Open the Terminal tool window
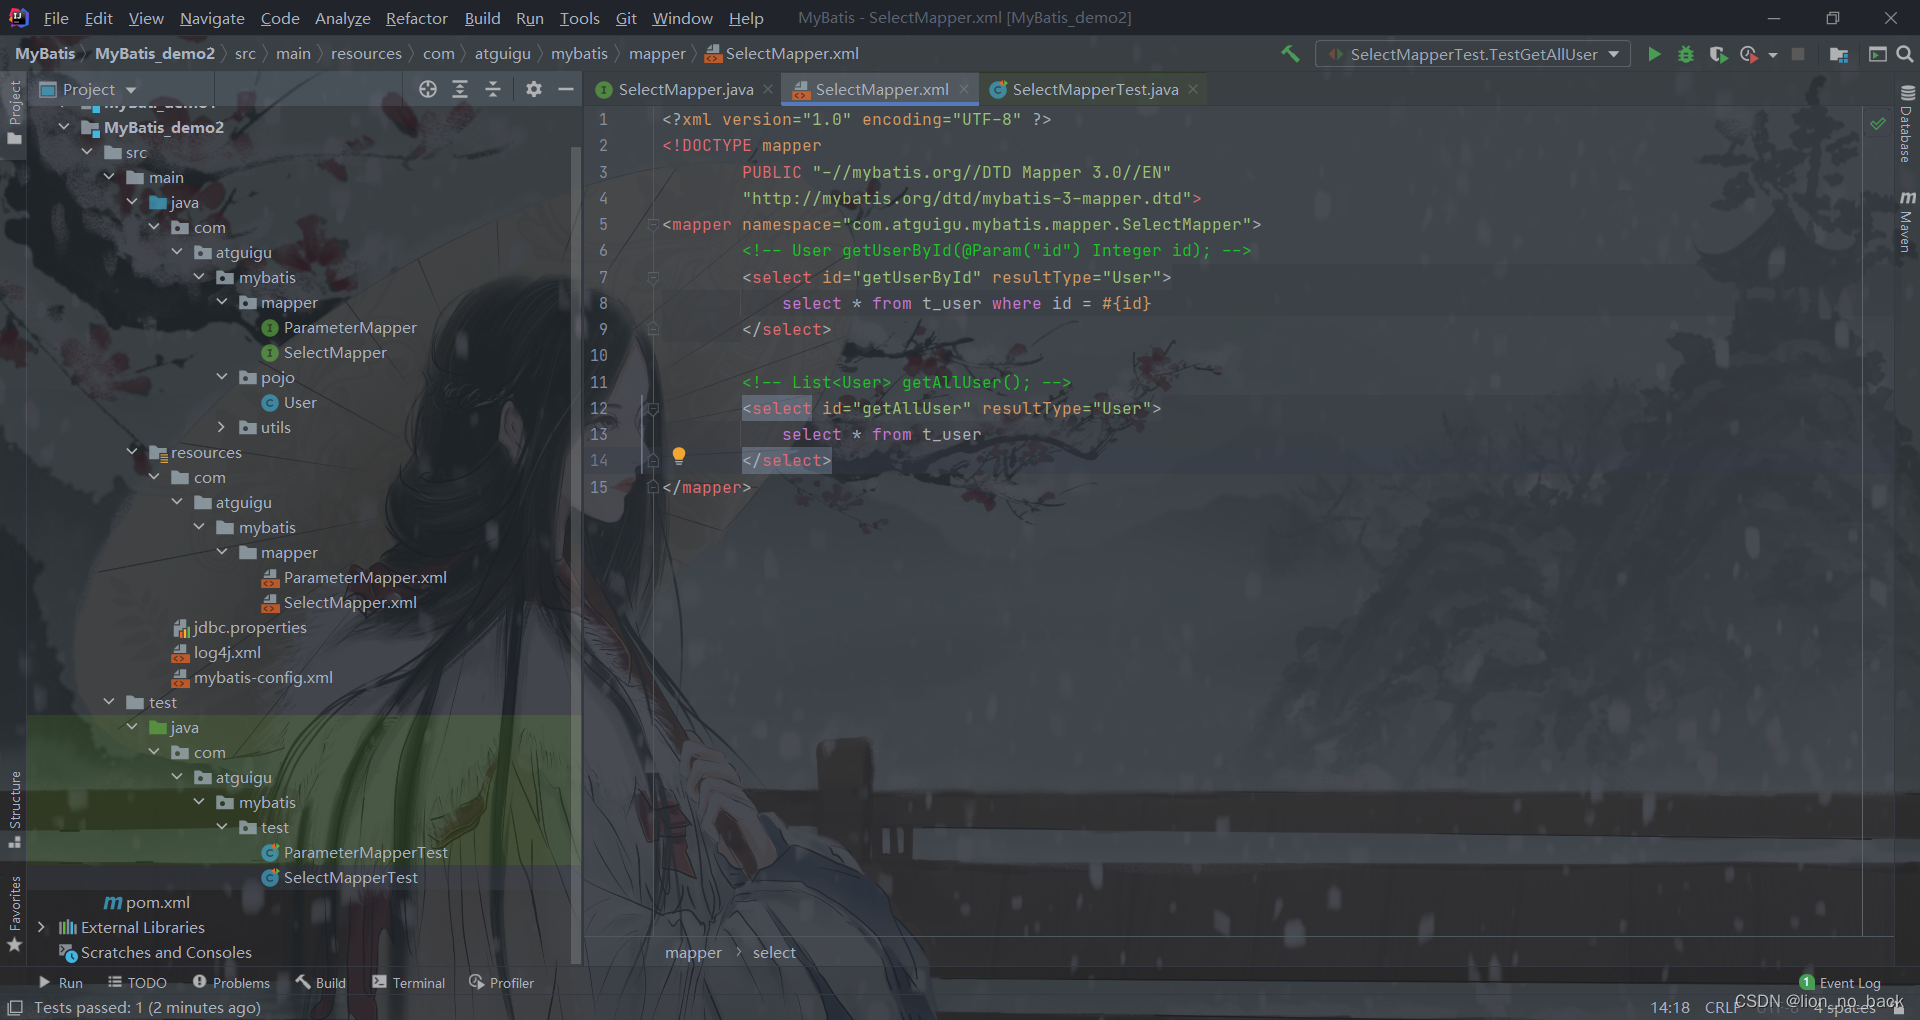Viewport: 1920px width, 1020px height. coord(408,983)
